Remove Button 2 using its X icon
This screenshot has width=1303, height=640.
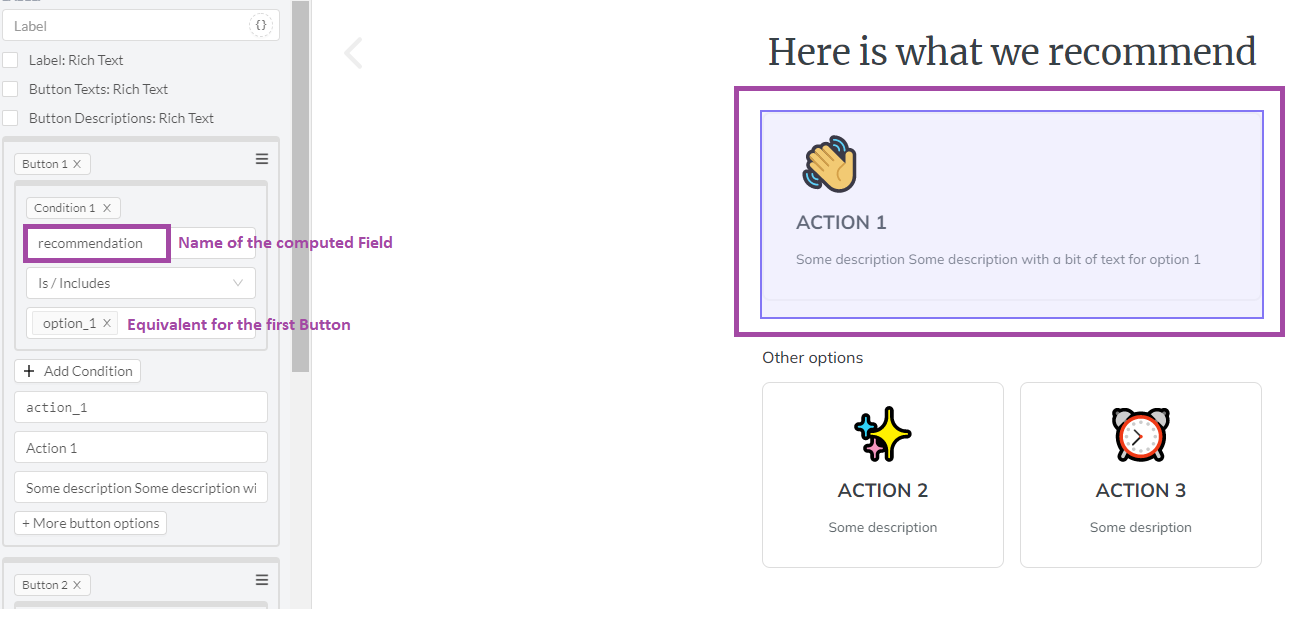click(x=77, y=585)
